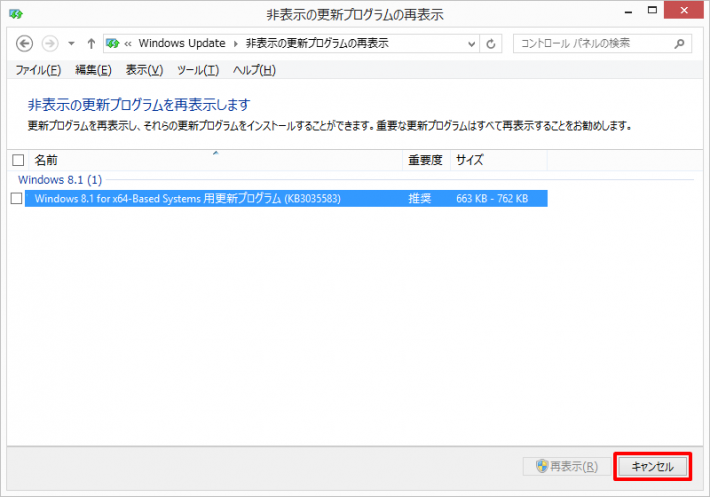Screen dimensions: 710x497
Task: Minimize the window
Action: pos(628,11)
